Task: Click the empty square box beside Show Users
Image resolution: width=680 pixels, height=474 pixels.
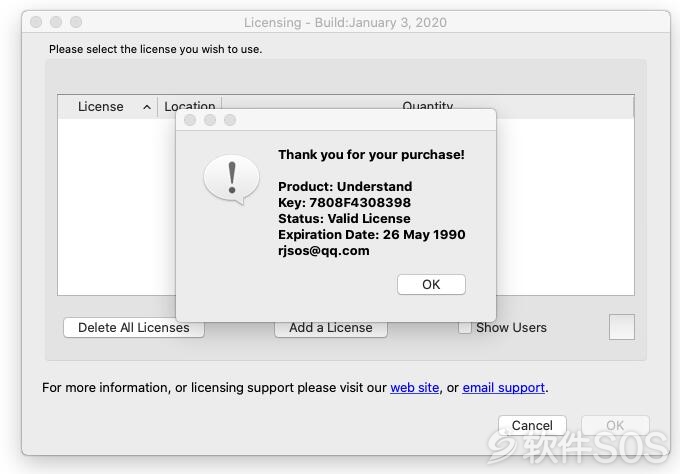Action: [621, 327]
